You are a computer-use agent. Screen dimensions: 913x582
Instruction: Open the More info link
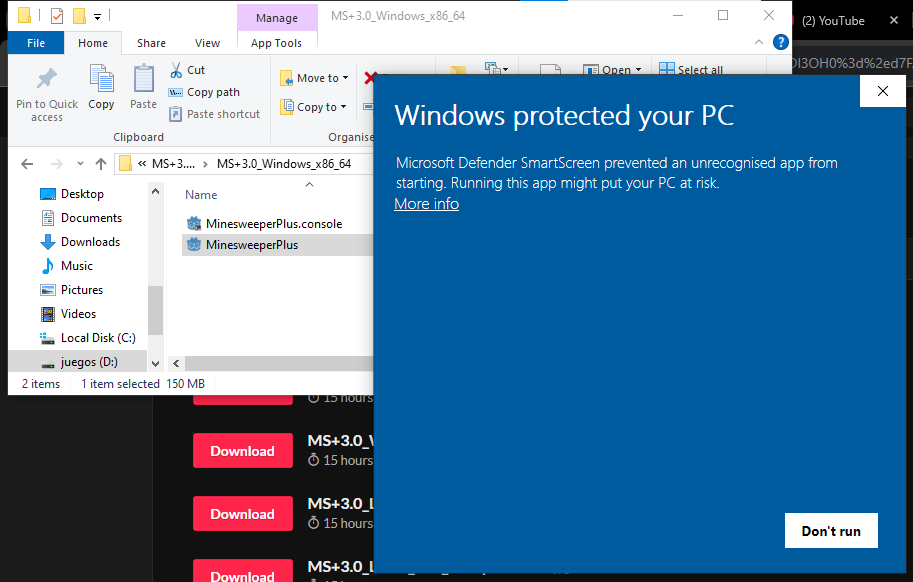(426, 204)
